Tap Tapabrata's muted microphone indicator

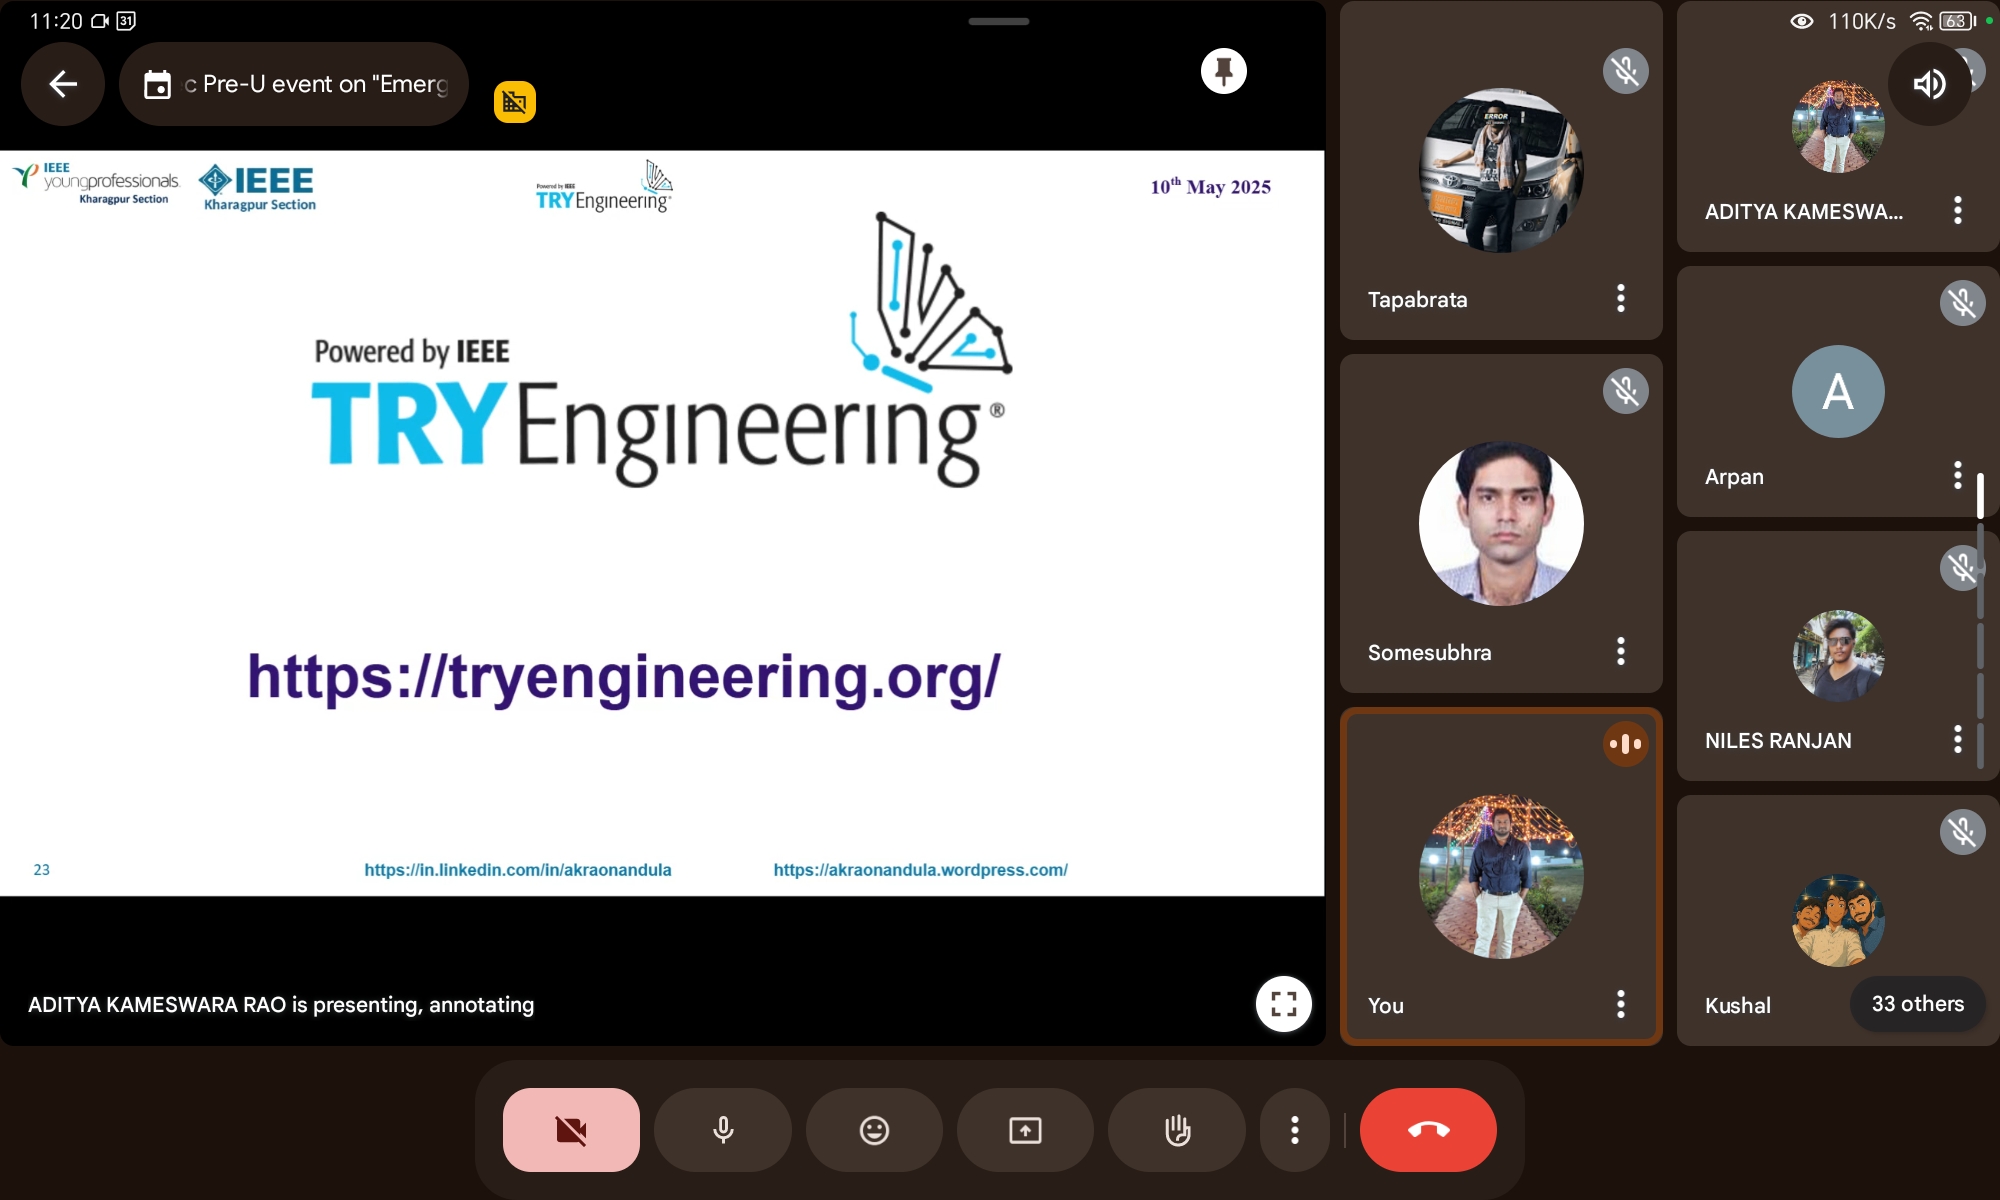tap(1626, 71)
